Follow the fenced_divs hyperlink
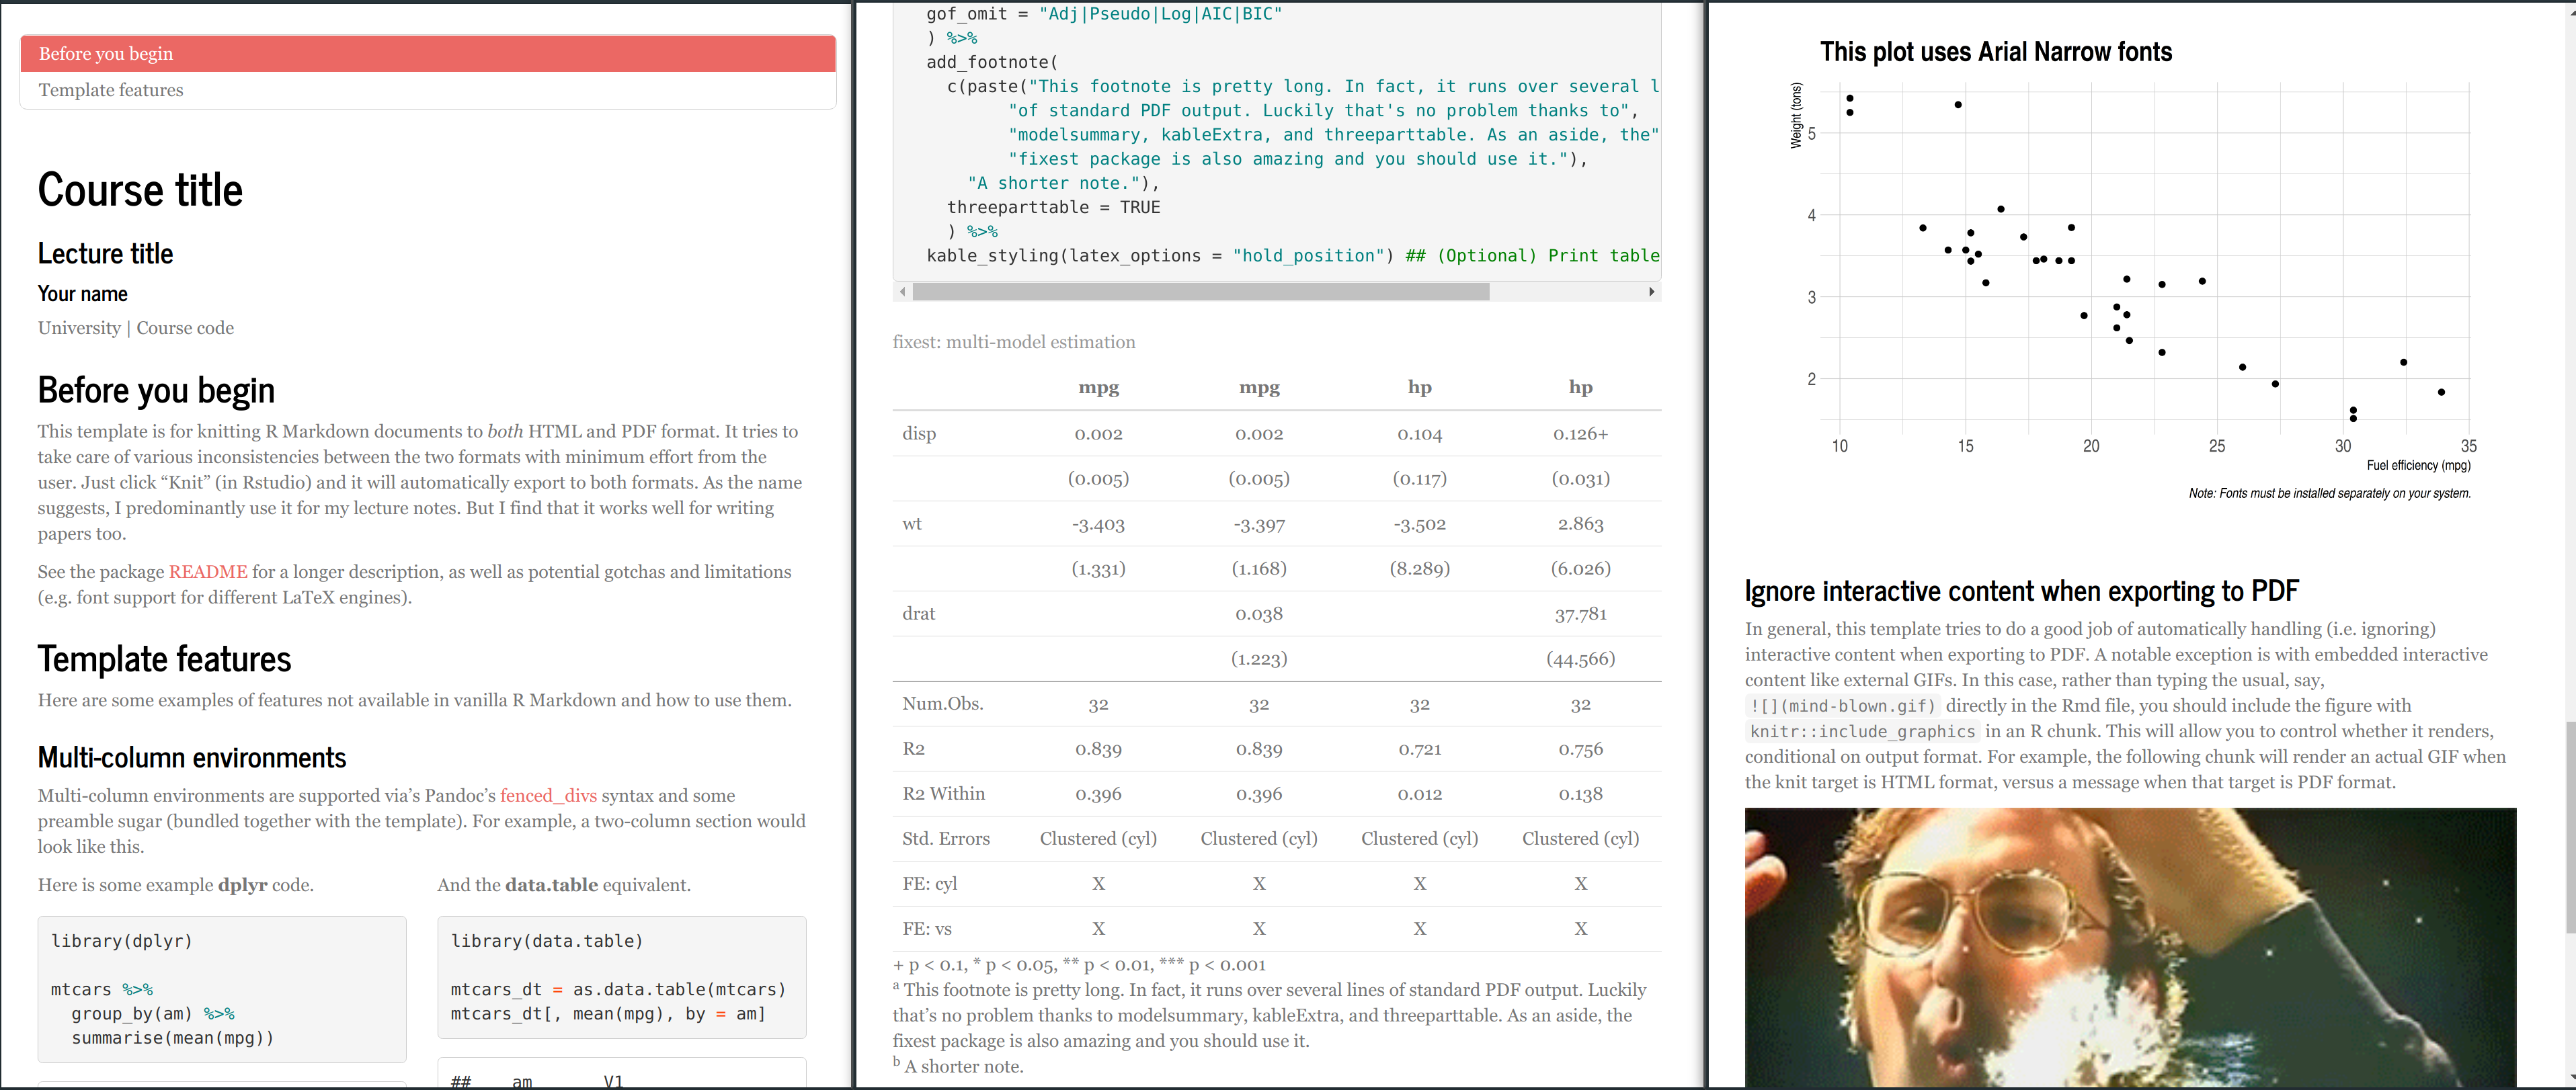 (x=548, y=796)
